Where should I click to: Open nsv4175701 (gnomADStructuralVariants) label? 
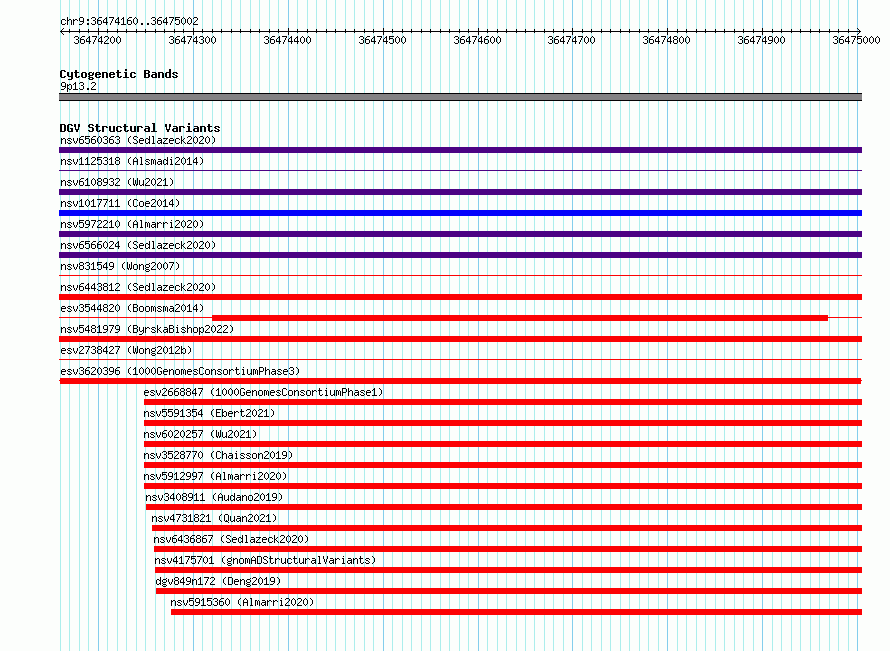(266, 560)
